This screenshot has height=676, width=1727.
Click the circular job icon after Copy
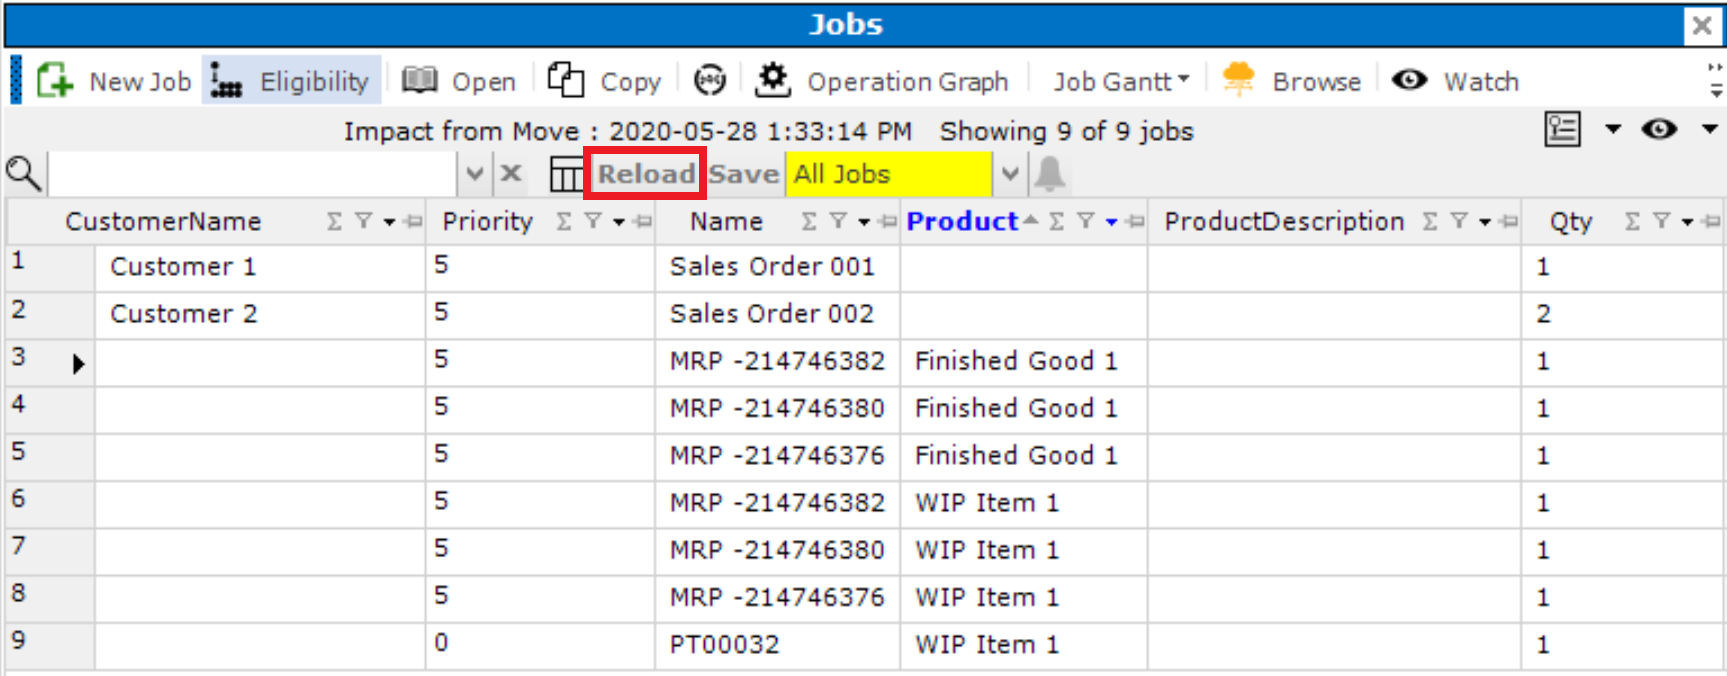[710, 80]
